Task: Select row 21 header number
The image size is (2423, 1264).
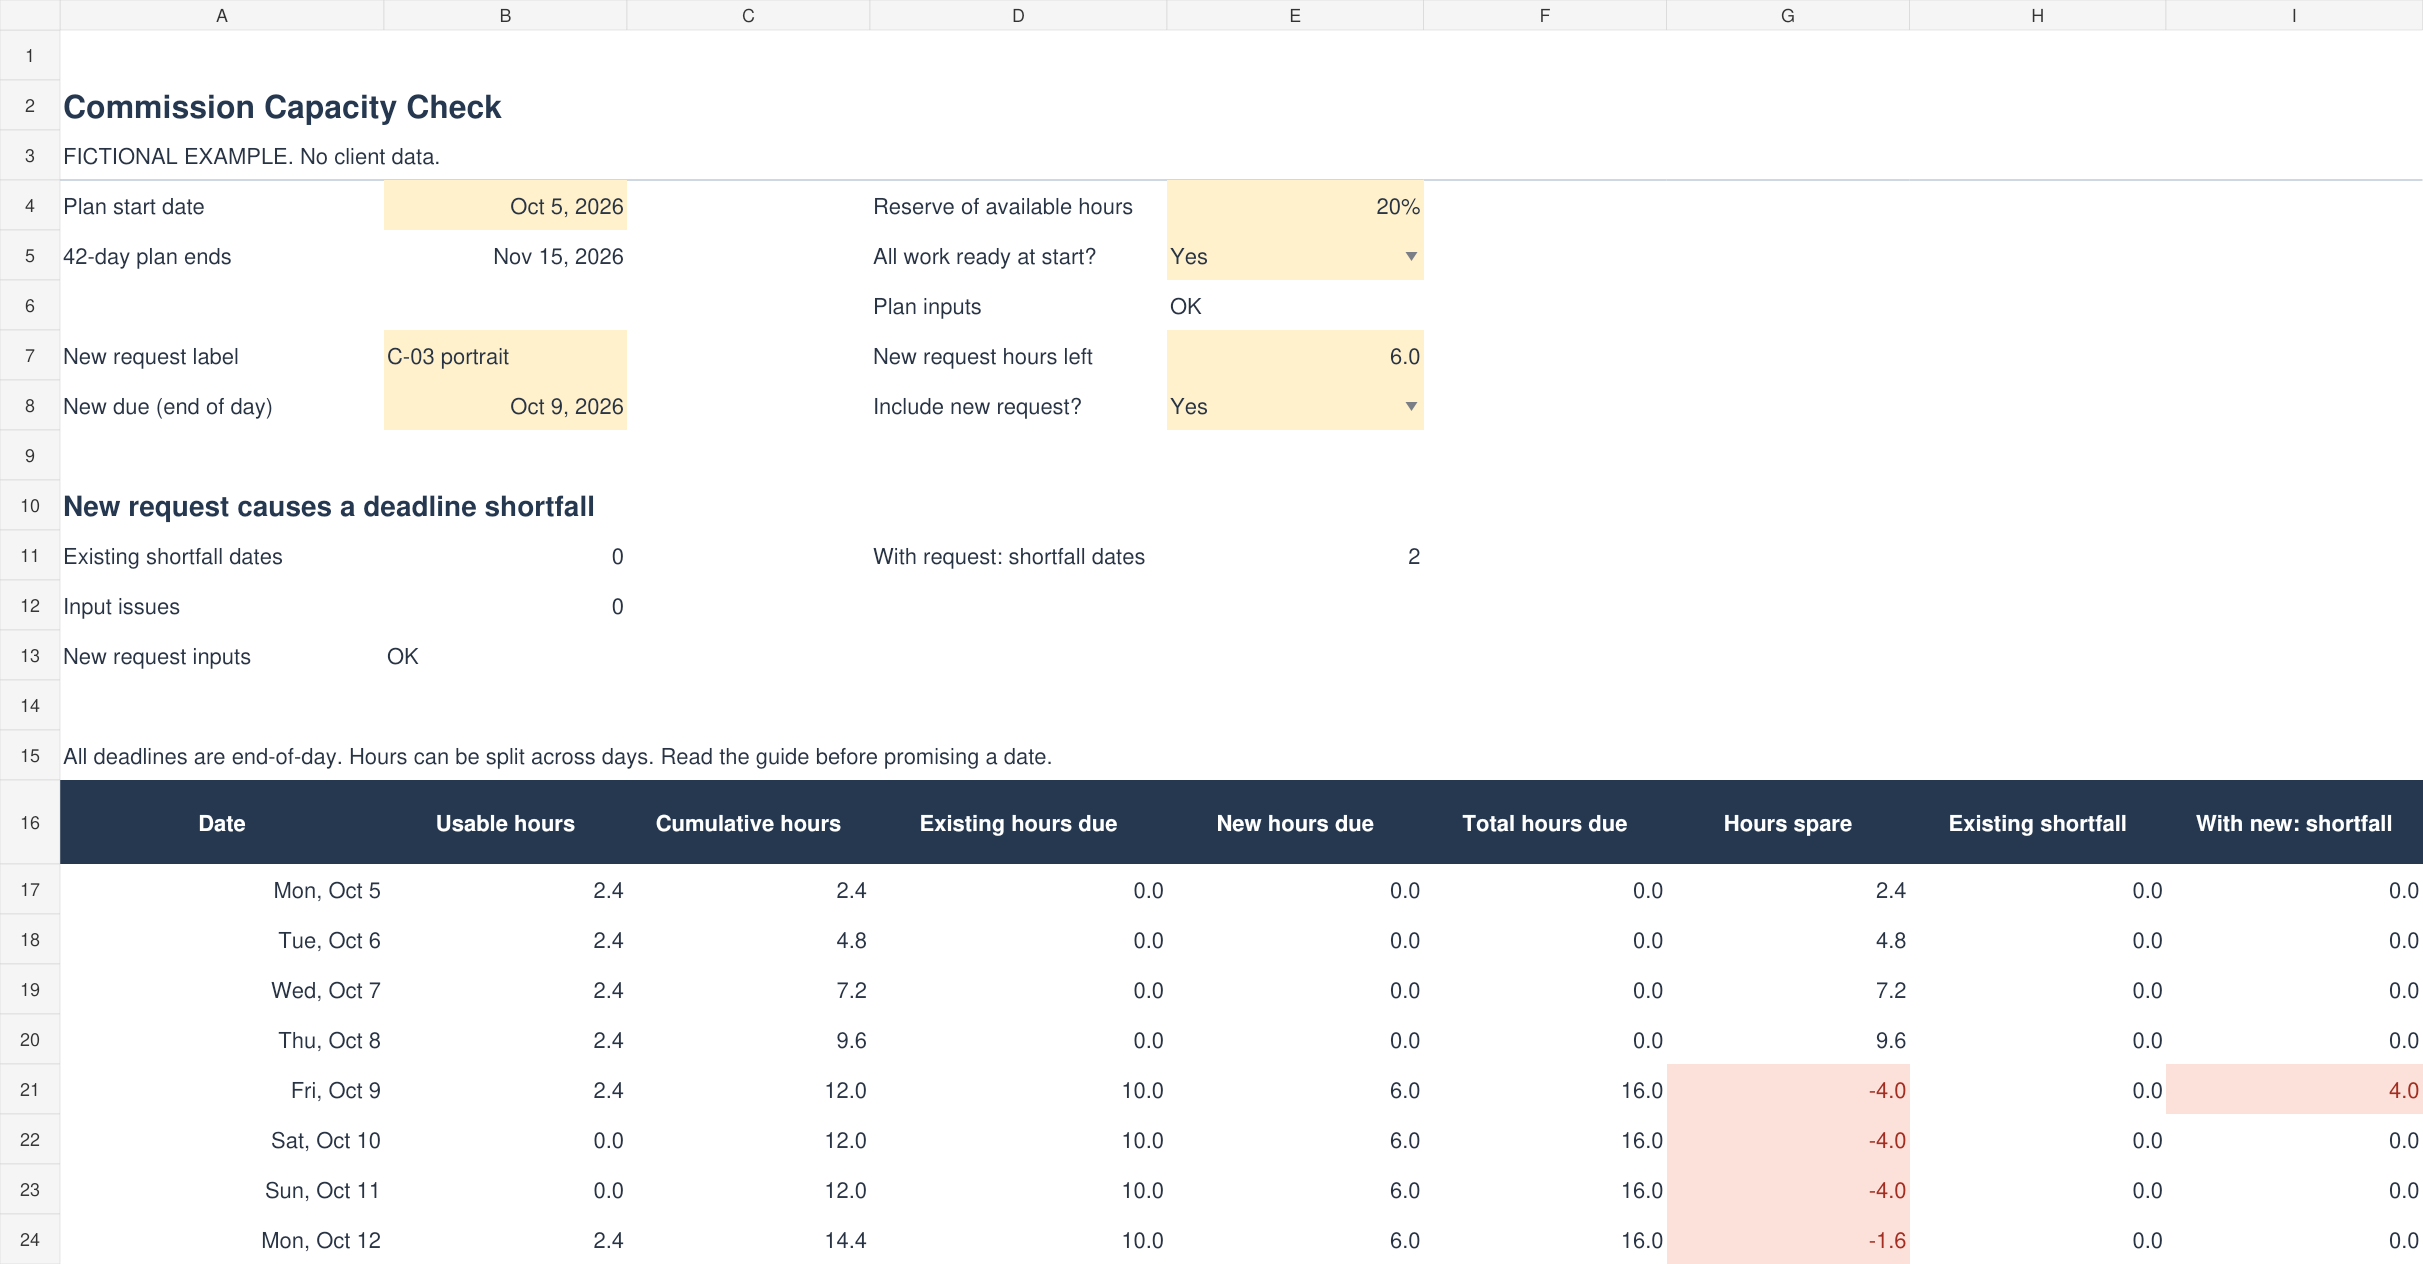Action: [30, 1090]
